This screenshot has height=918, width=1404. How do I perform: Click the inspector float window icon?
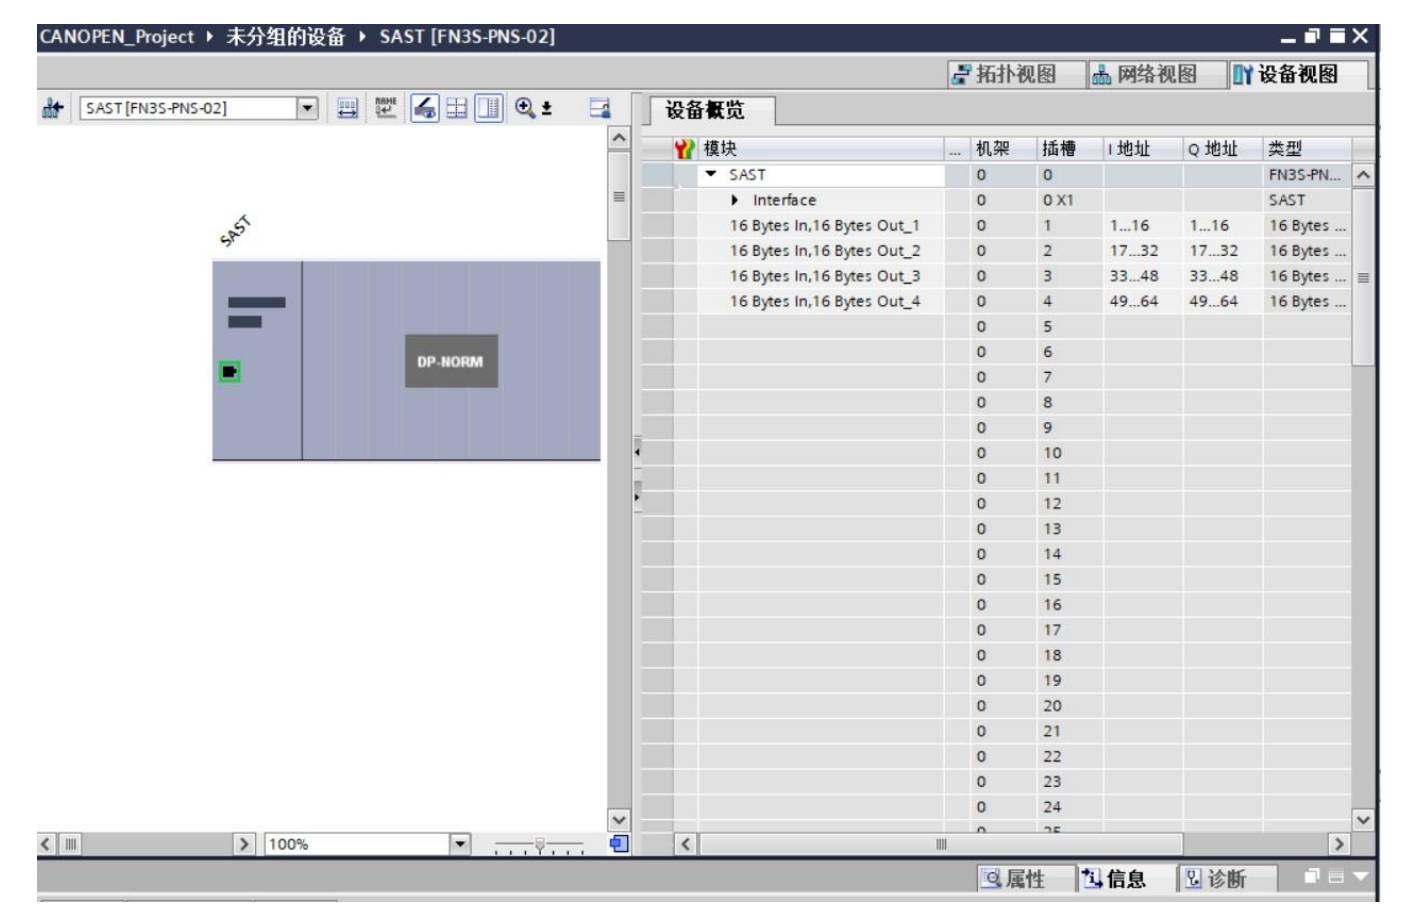1312,876
